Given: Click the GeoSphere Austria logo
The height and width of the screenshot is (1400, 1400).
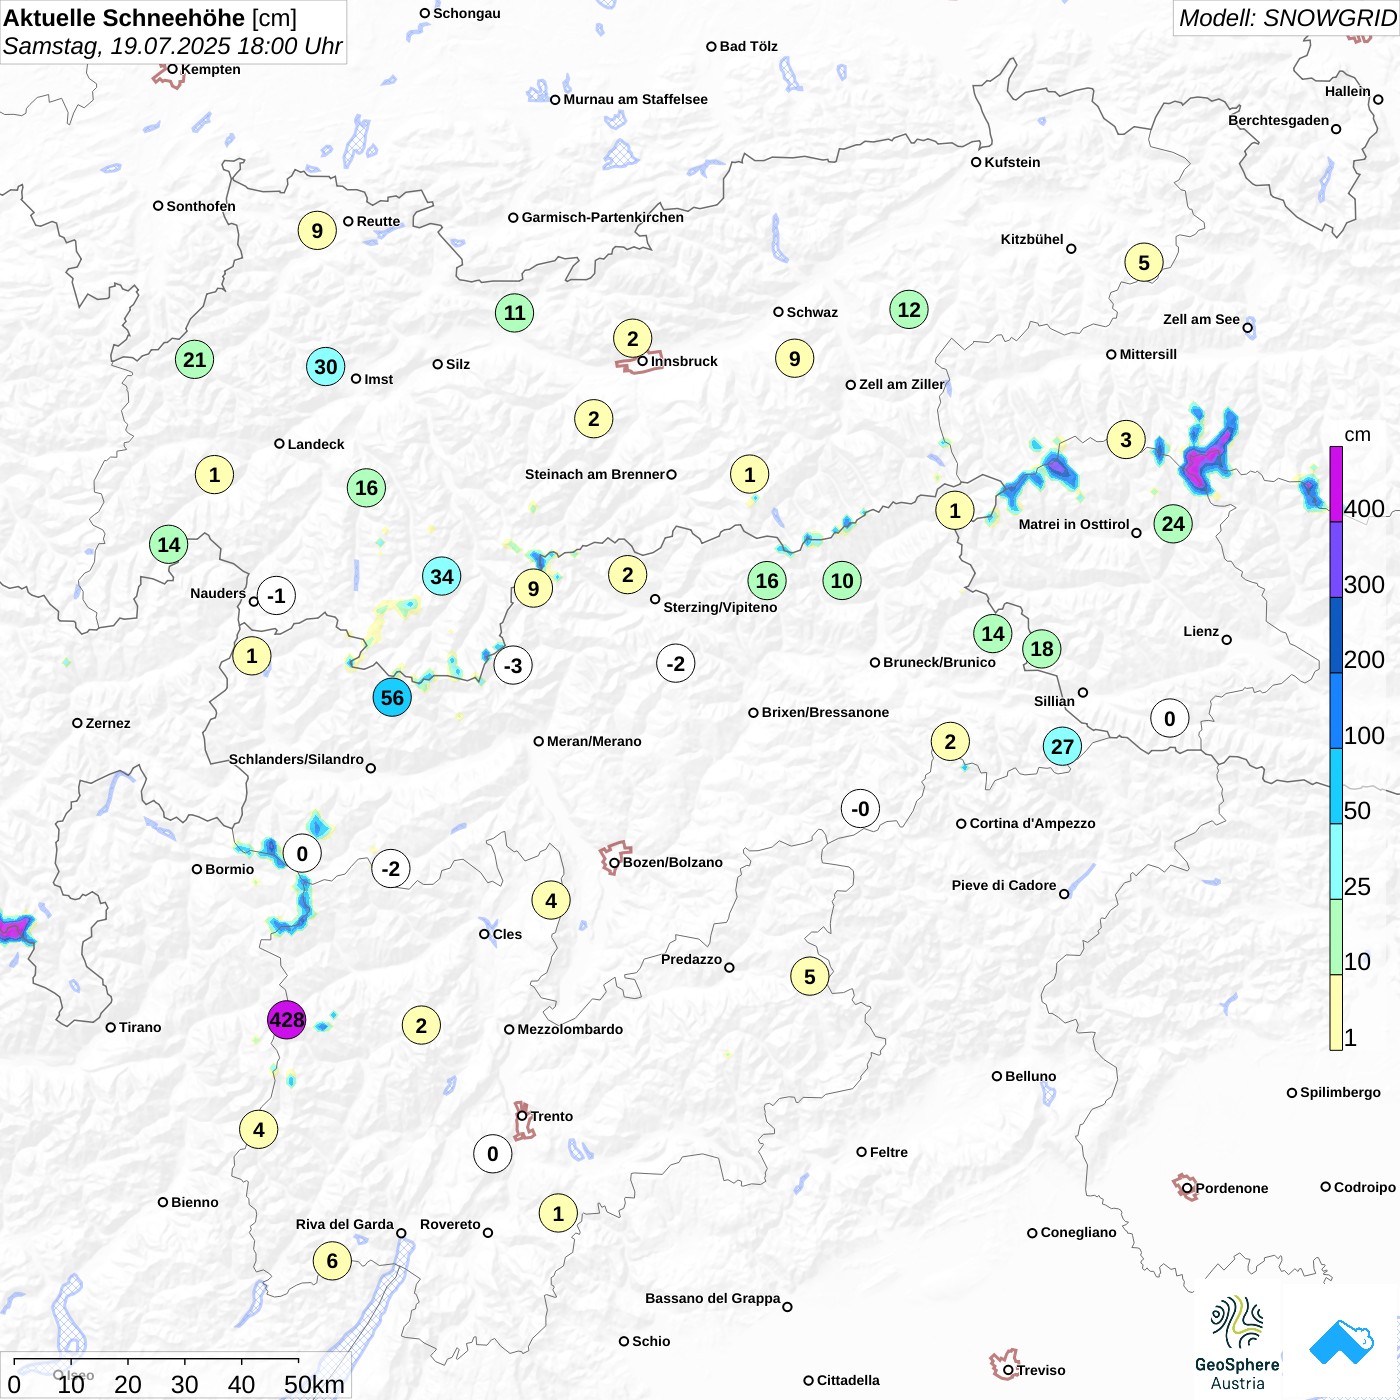Looking at the screenshot, I should coord(1237,1343).
